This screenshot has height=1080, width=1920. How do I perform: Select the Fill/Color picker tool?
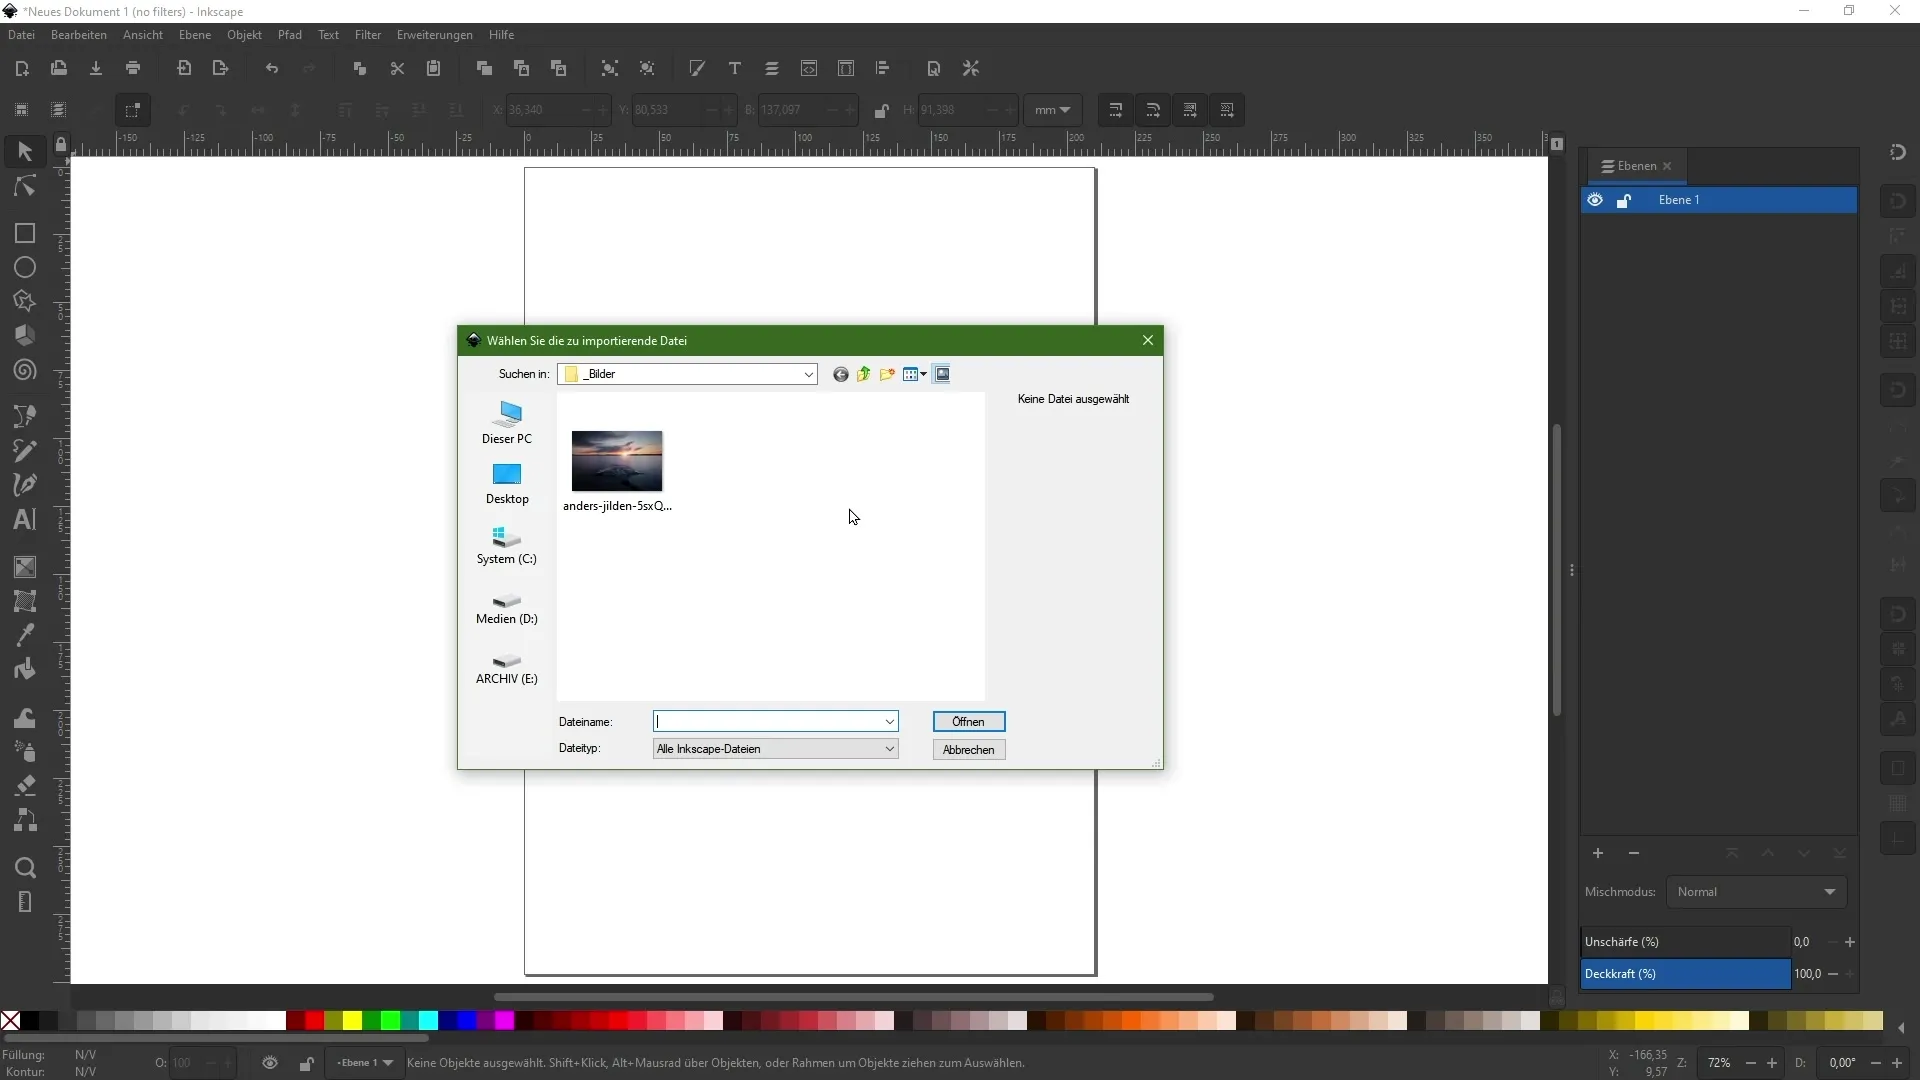click(x=24, y=634)
